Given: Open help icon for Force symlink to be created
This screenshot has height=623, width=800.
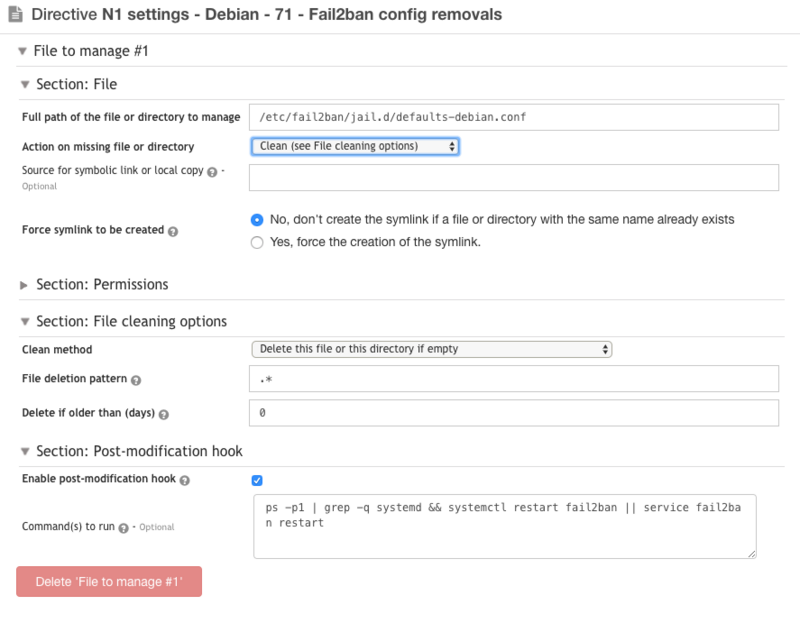Looking at the screenshot, I should tap(173, 232).
